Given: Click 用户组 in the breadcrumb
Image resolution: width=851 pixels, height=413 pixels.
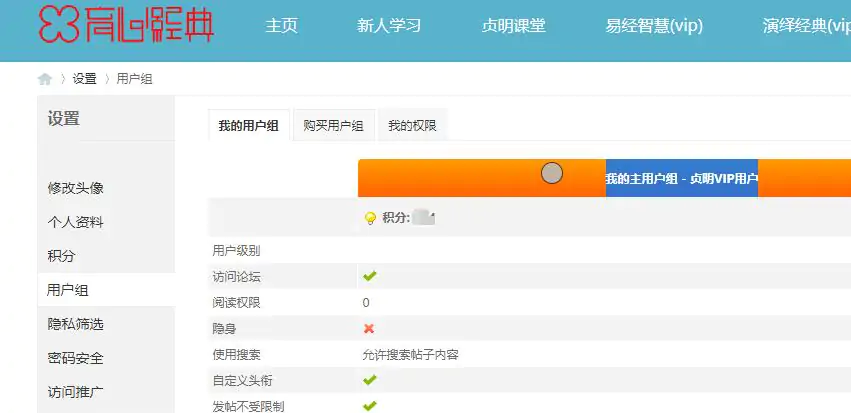Looking at the screenshot, I should click(x=135, y=79).
